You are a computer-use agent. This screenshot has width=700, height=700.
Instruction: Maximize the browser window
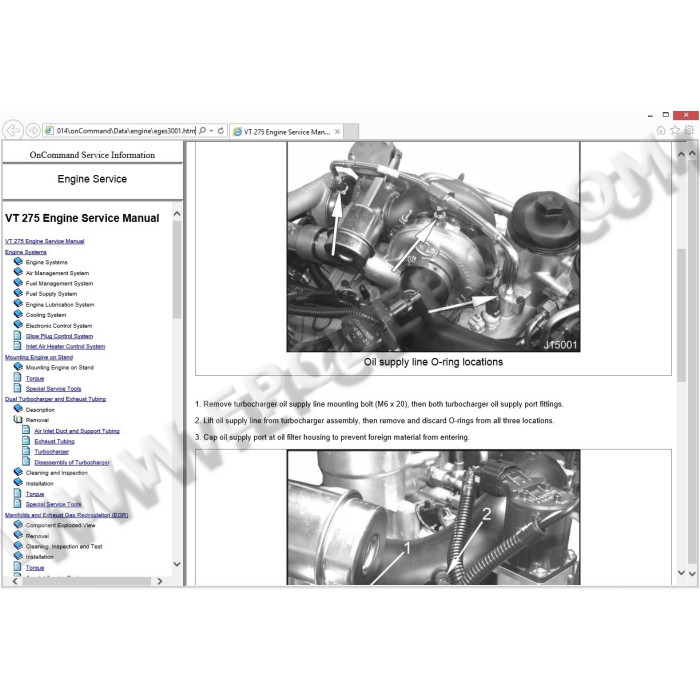(665, 115)
